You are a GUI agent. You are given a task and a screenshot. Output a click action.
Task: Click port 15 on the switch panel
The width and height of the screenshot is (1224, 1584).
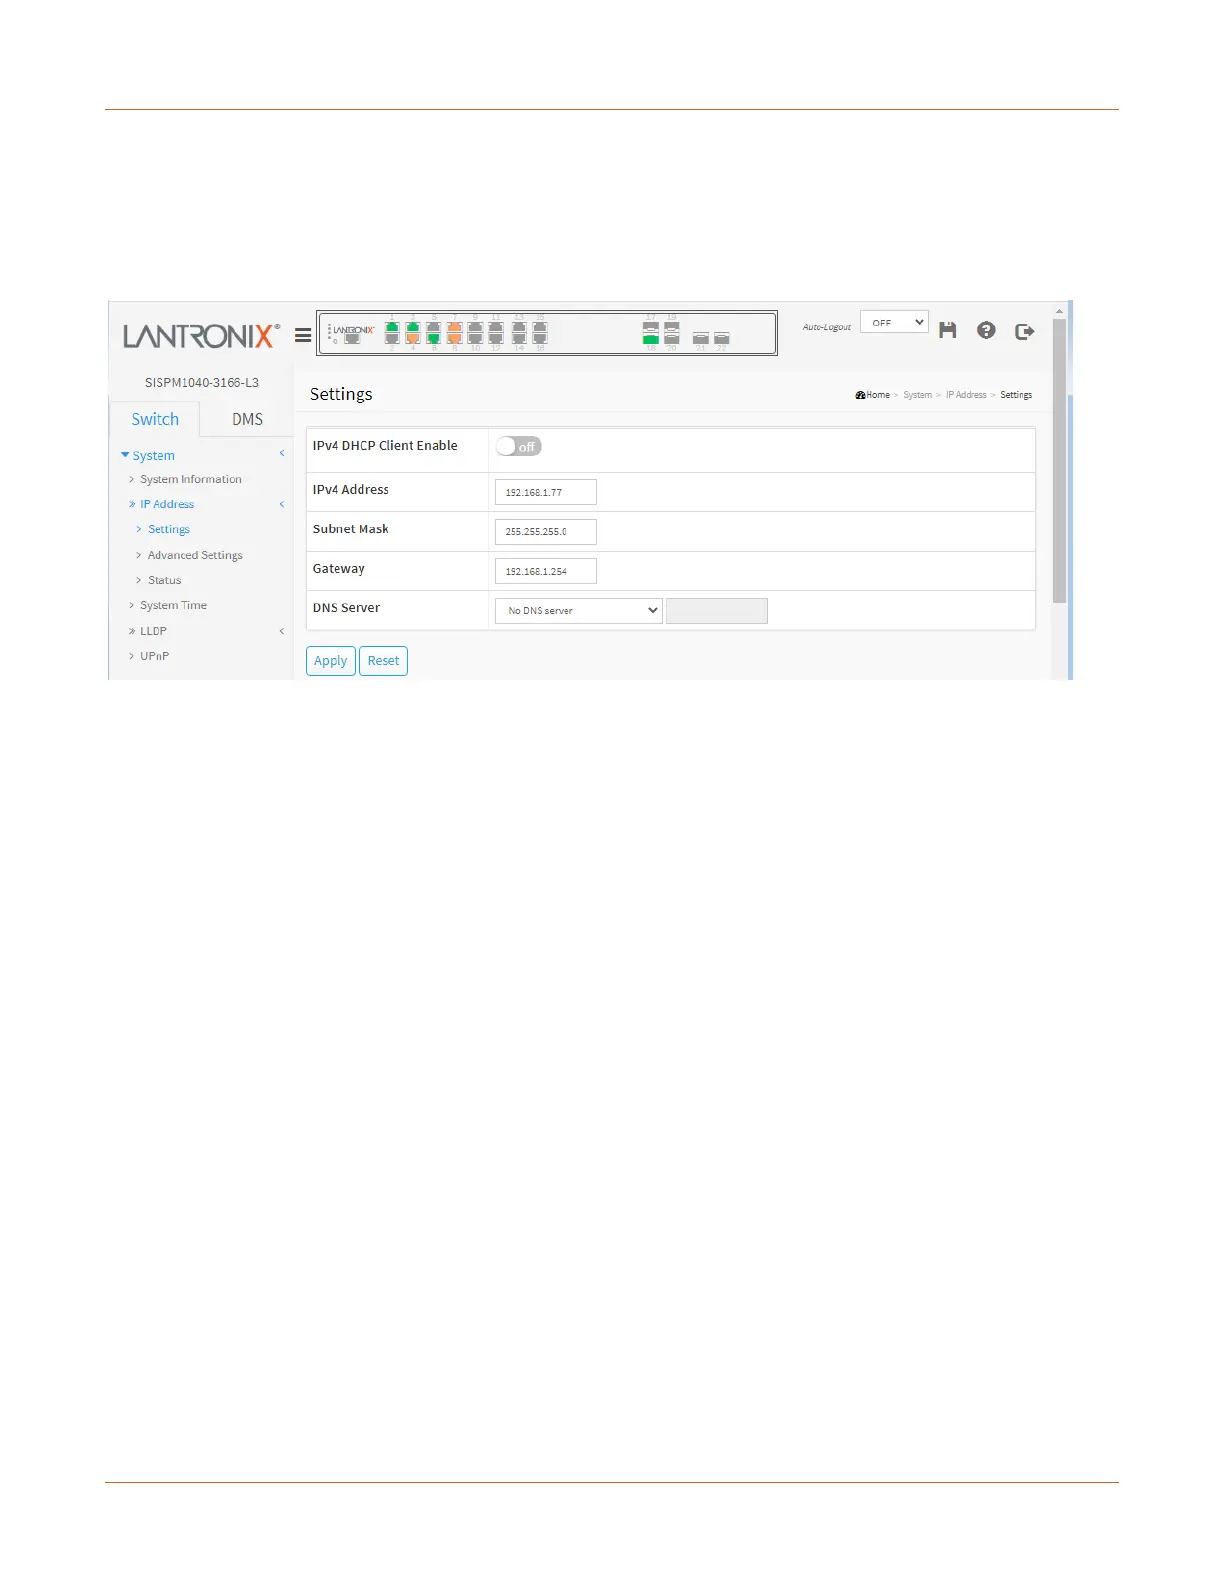coord(540,327)
